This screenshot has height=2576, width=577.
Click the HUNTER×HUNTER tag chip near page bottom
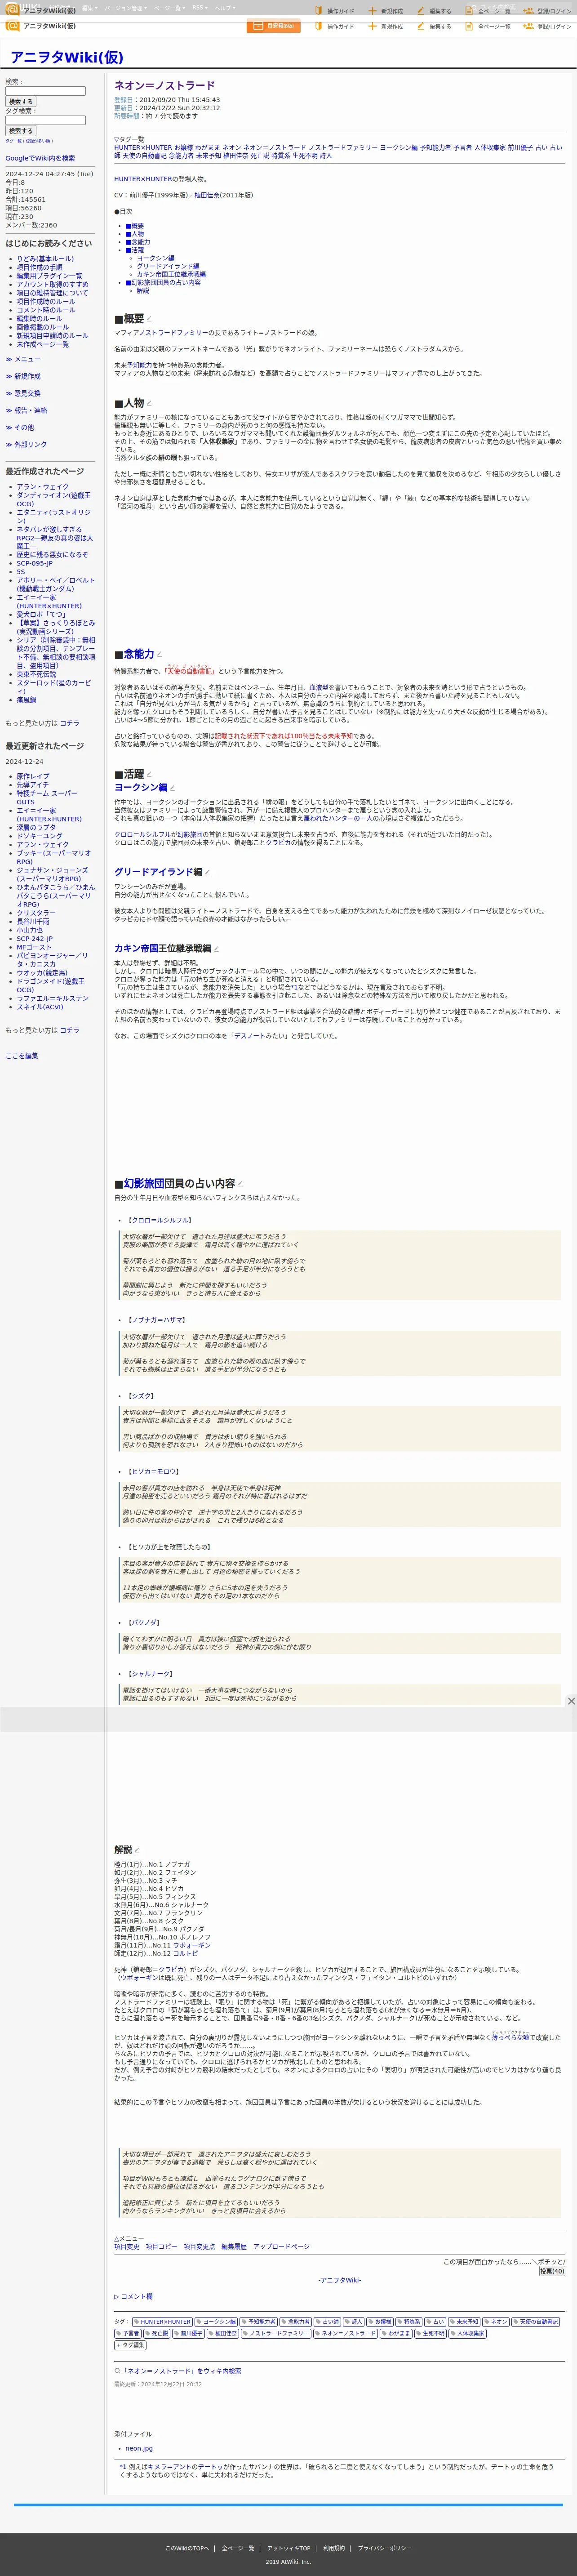point(164,2322)
